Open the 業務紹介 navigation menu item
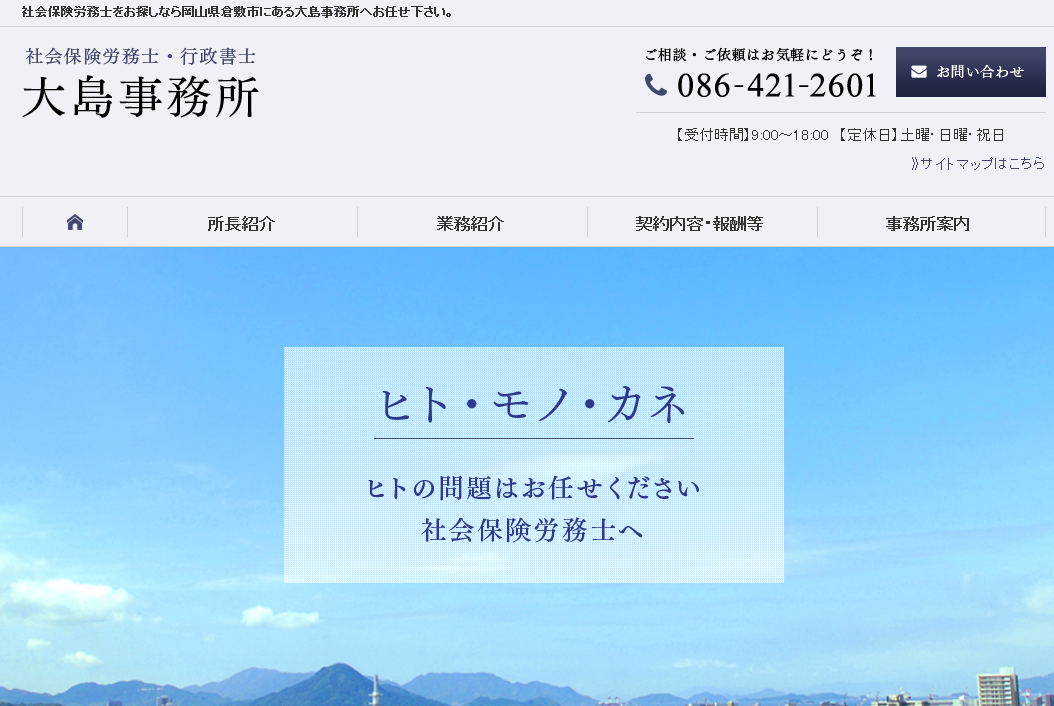1054x706 pixels. click(x=471, y=224)
